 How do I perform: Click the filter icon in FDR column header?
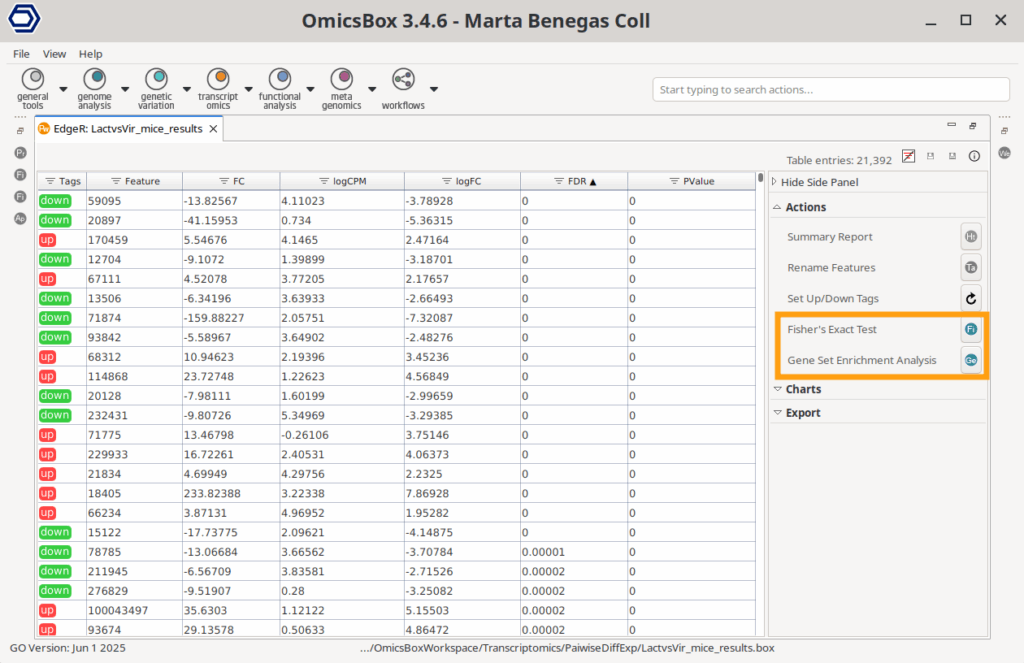[x=559, y=181]
